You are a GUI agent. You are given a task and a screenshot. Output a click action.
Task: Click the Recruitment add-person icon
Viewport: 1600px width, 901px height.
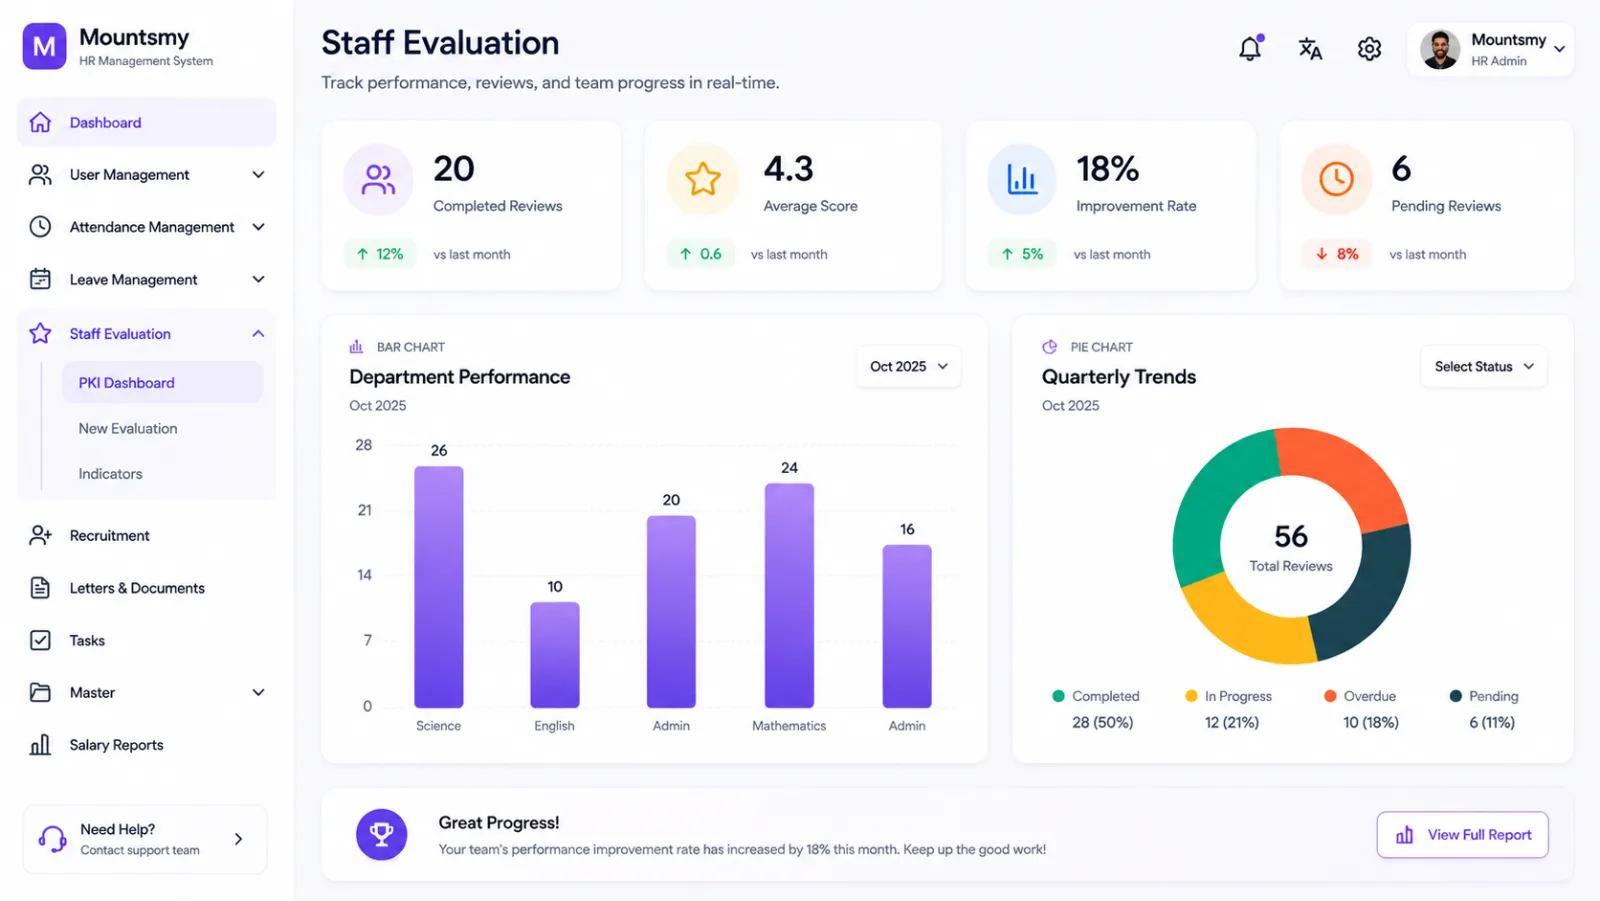tap(40, 536)
